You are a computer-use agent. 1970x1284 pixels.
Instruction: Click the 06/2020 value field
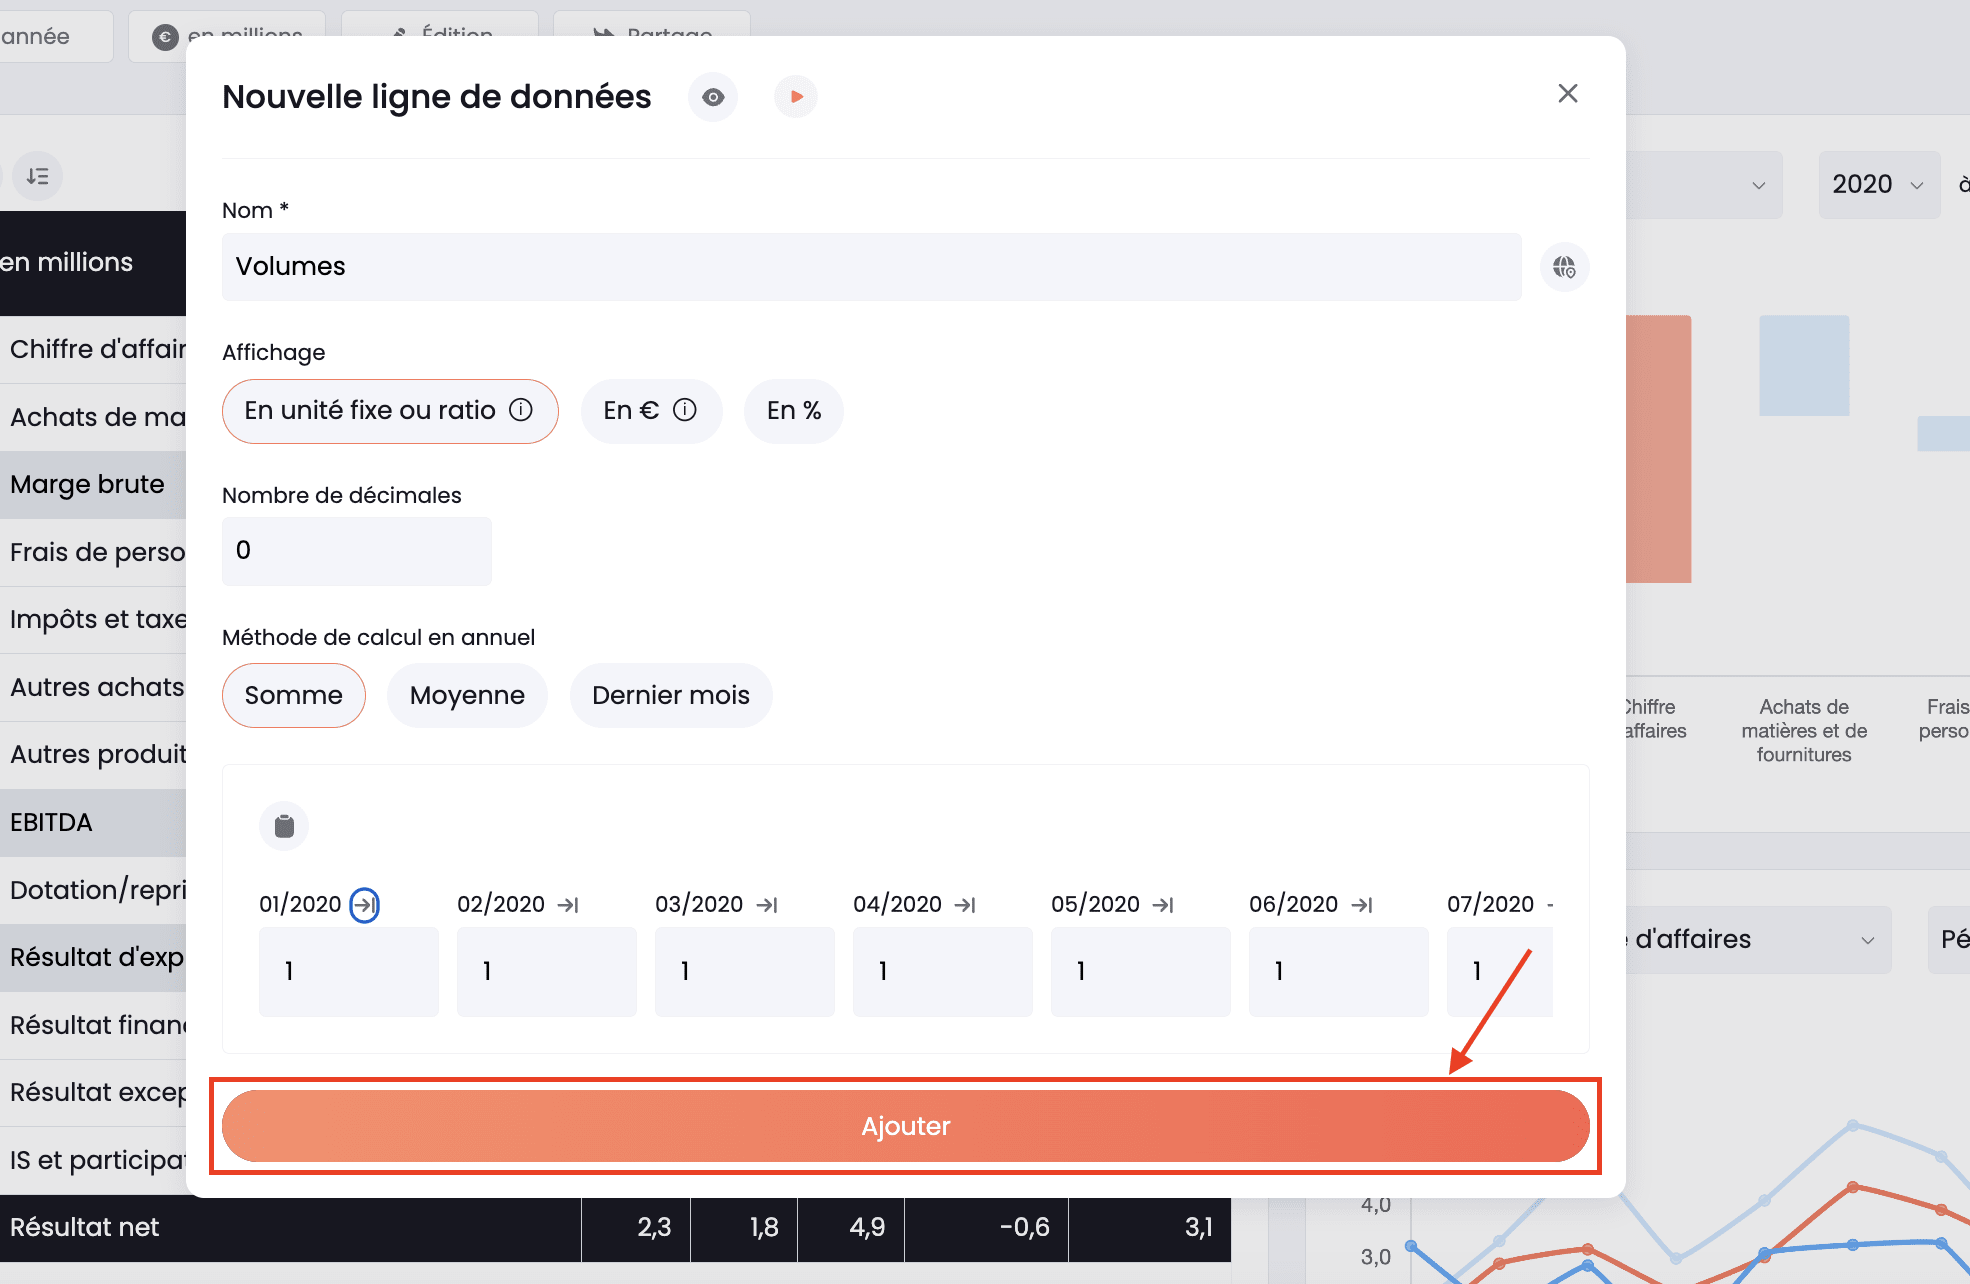(x=1338, y=972)
